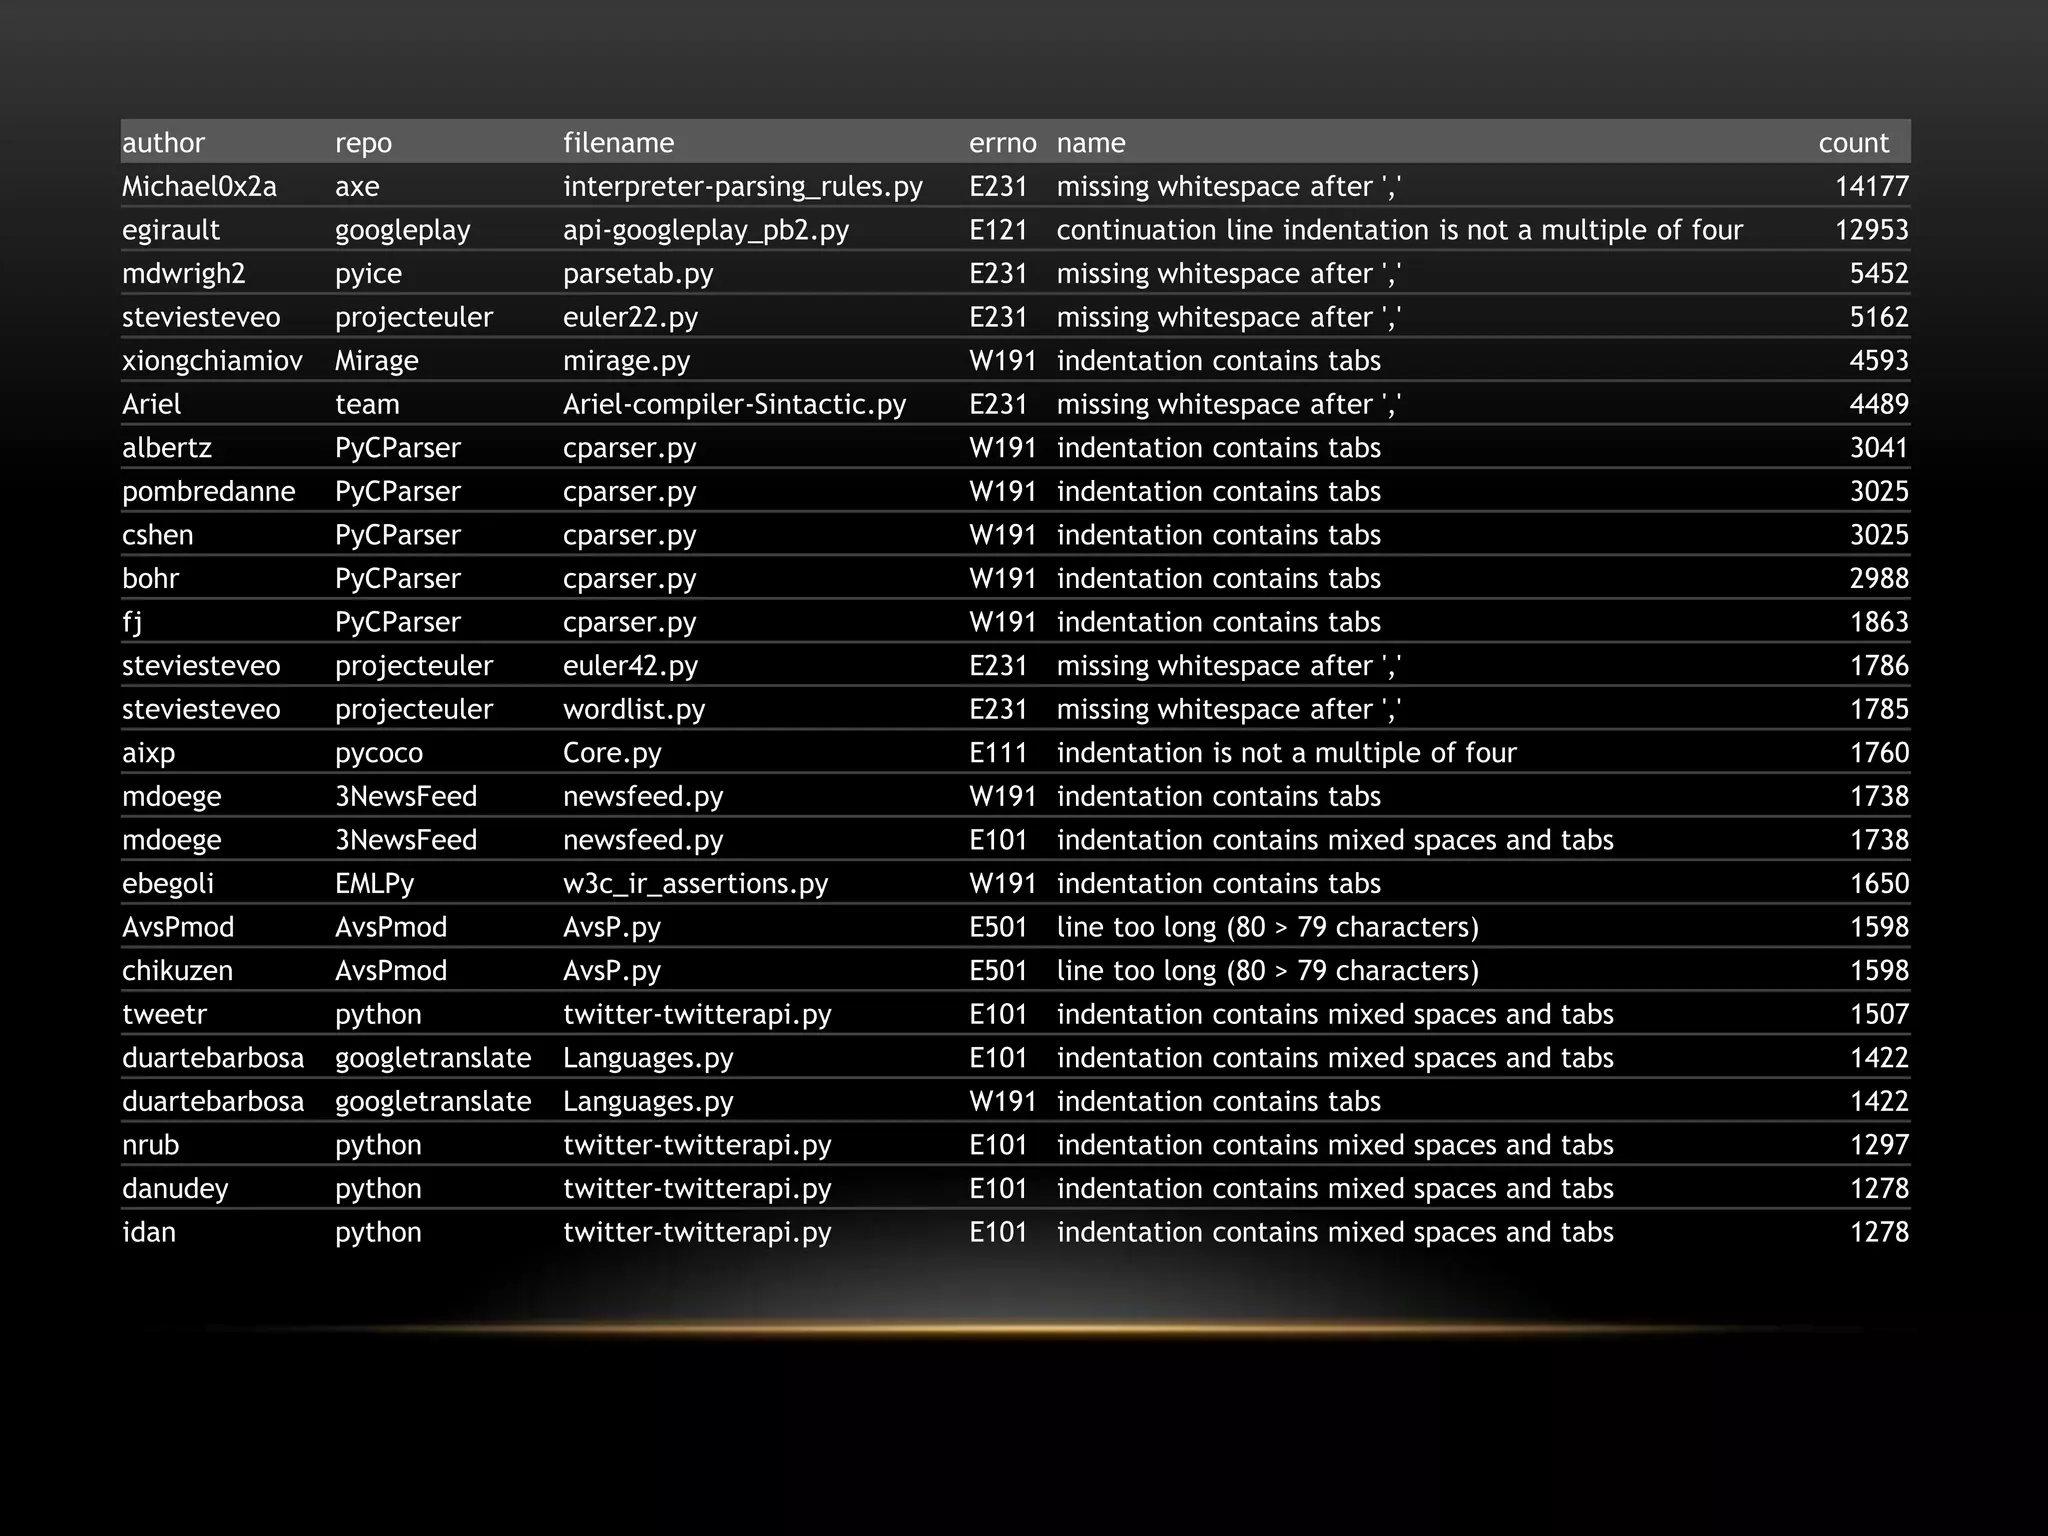Click count value 5162

[1878, 317]
